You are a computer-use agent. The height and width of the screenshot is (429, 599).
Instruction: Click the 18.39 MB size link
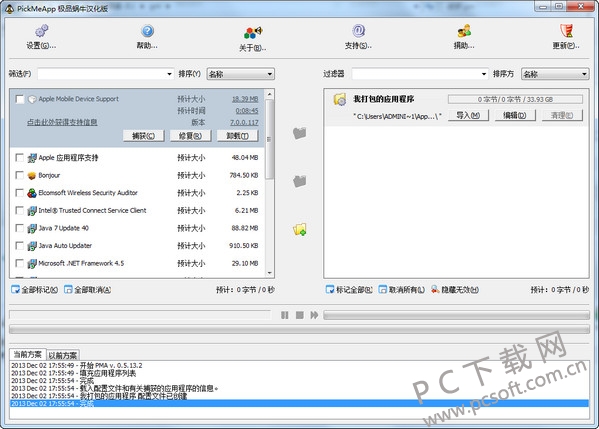pos(245,99)
